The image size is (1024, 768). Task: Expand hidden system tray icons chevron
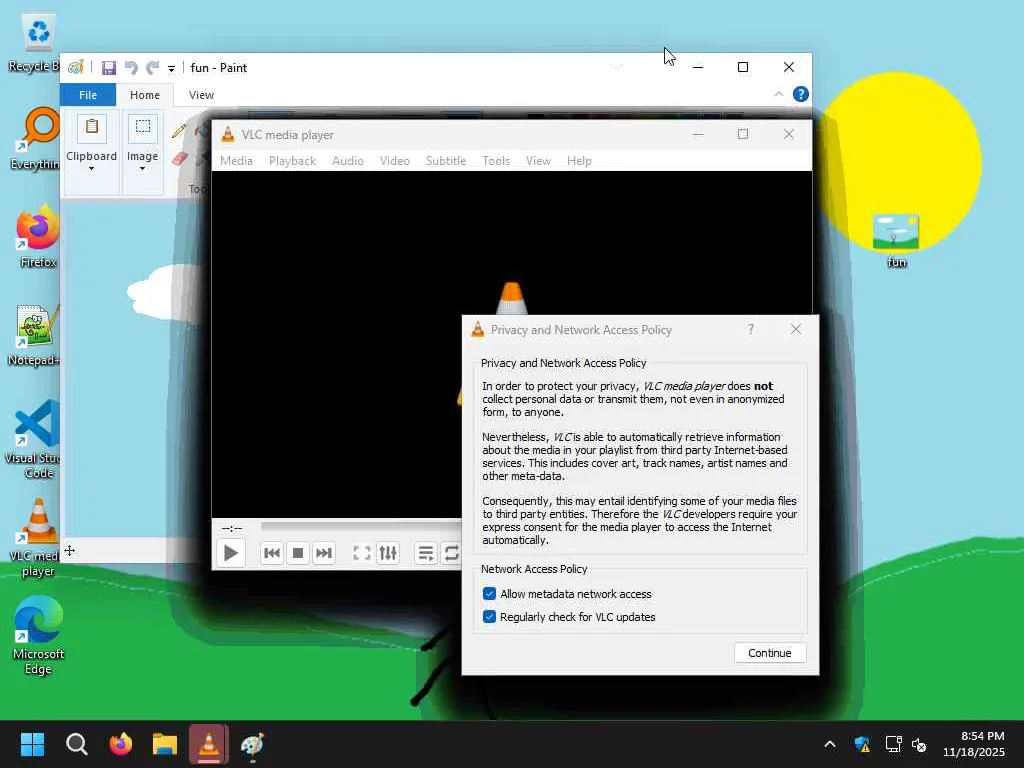click(829, 744)
